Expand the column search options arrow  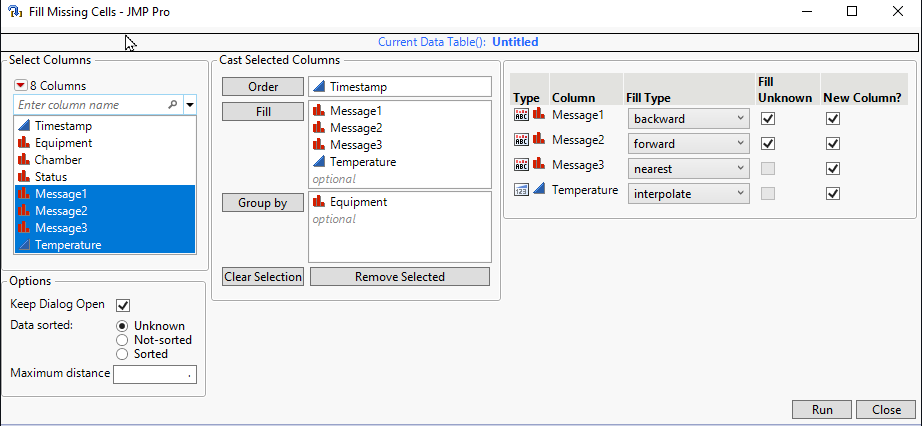[x=190, y=104]
